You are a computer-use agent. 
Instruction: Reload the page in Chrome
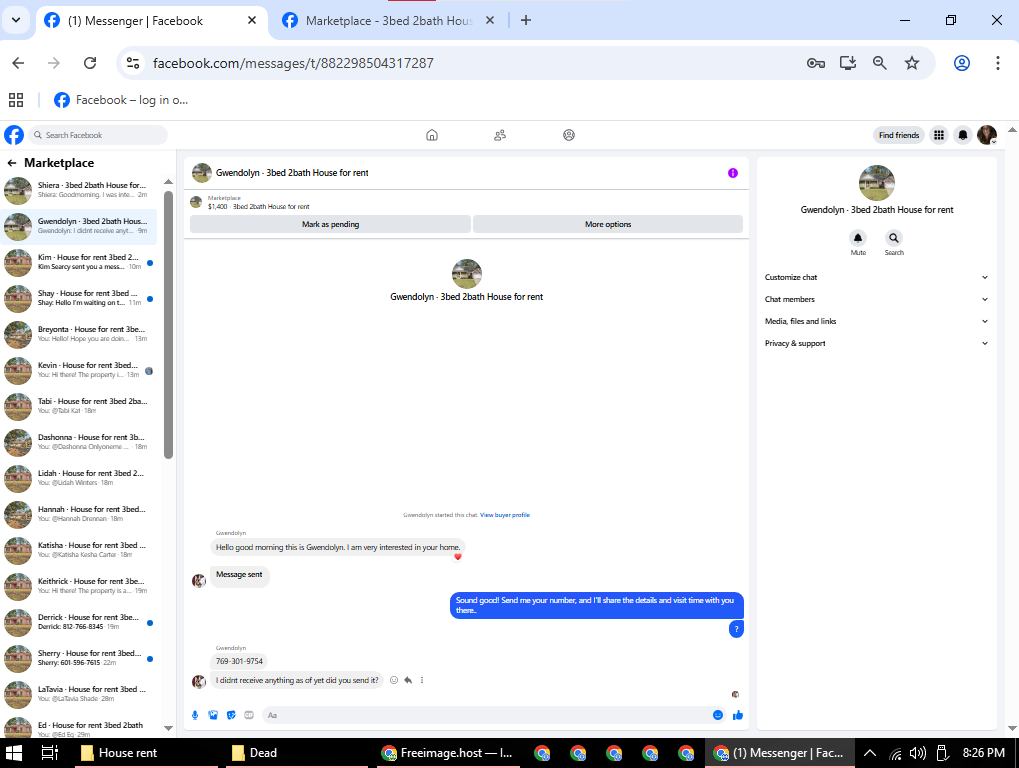pos(90,63)
